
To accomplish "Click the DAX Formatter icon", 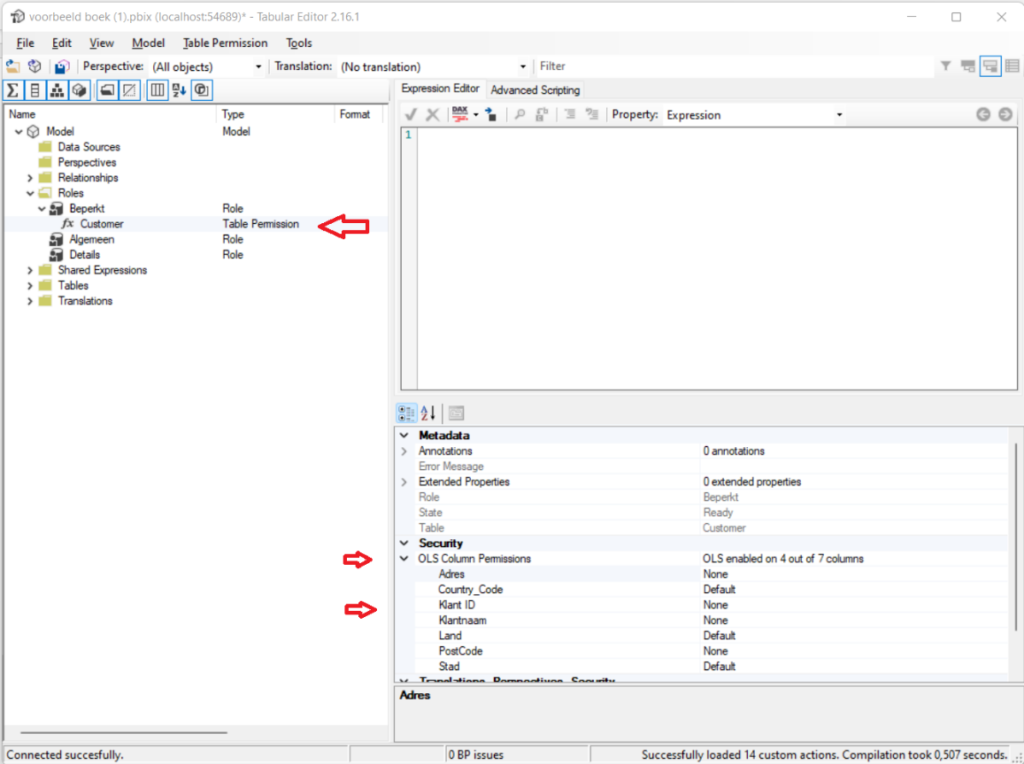I will 460,115.
